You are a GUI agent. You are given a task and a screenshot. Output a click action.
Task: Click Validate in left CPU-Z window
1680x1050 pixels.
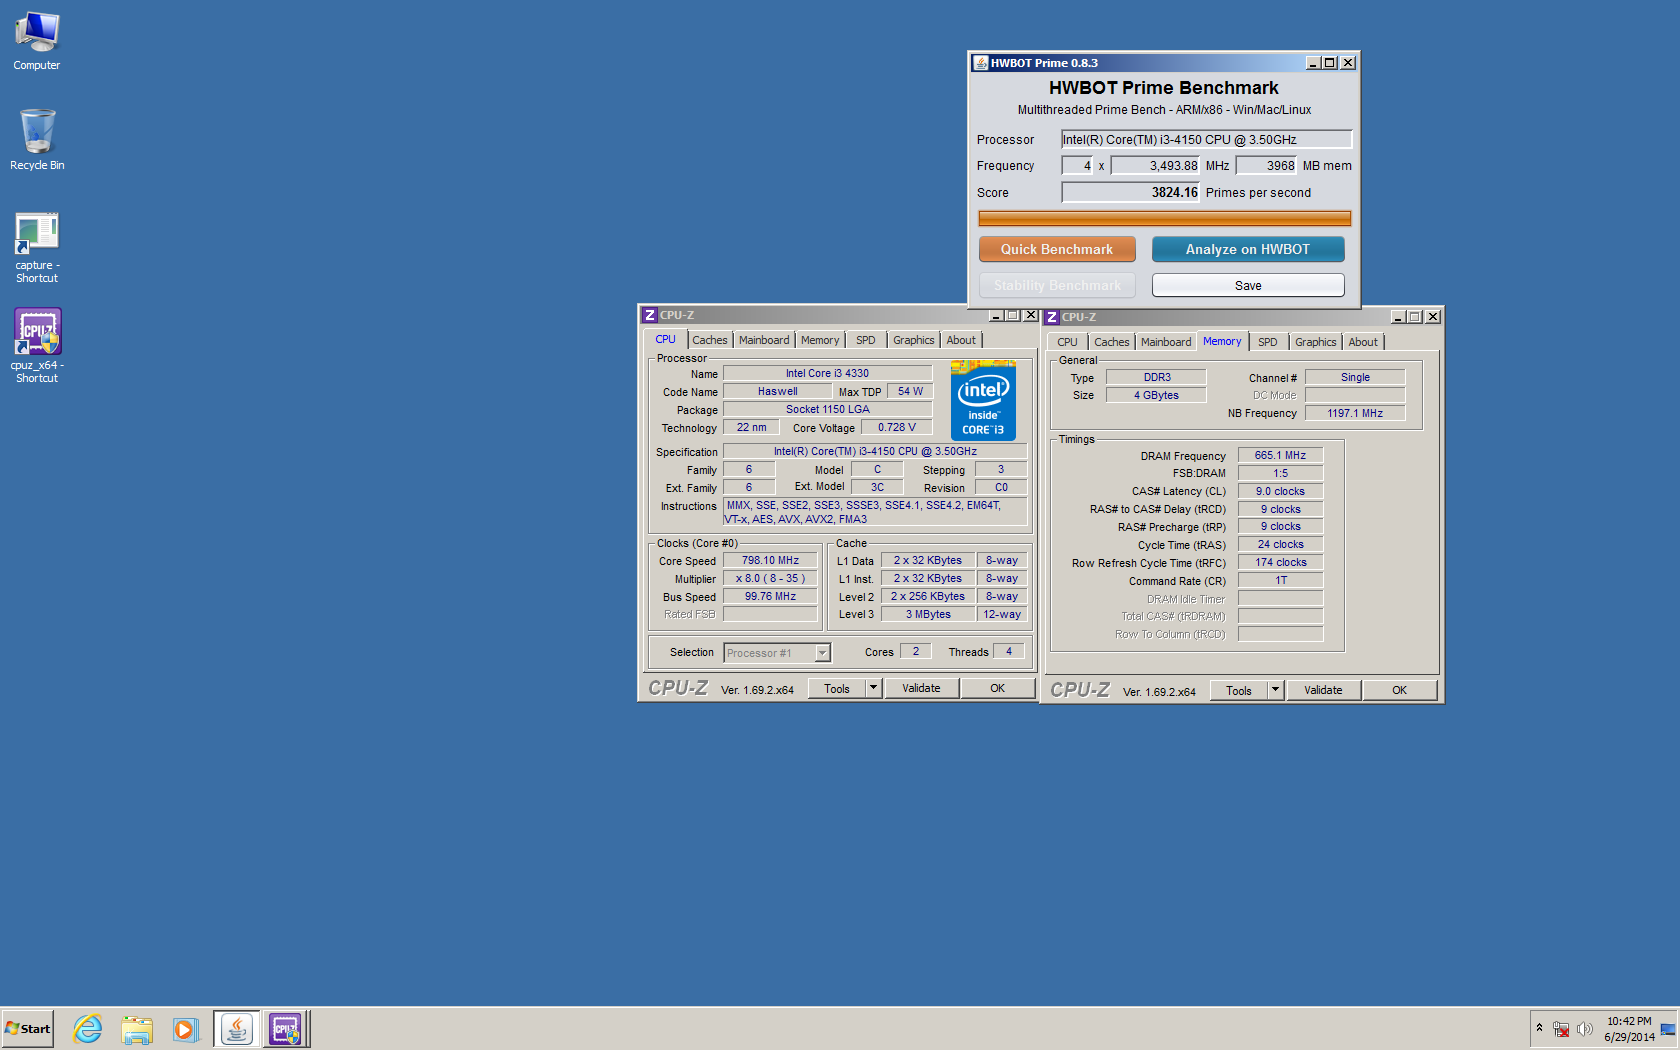tap(921, 688)
